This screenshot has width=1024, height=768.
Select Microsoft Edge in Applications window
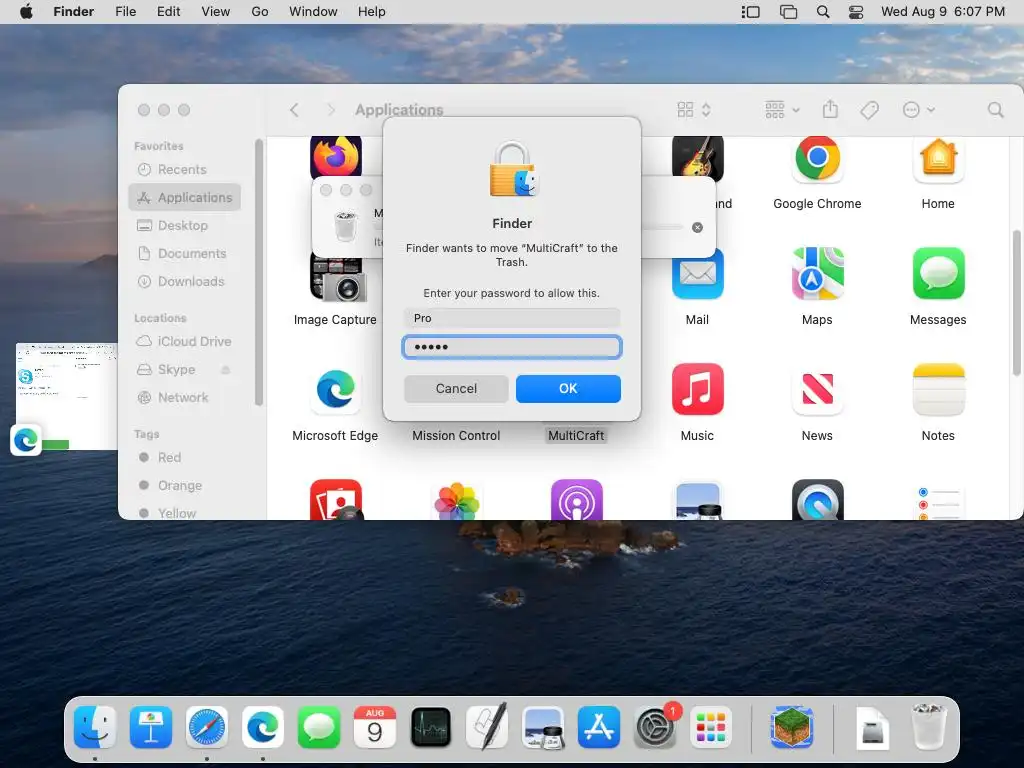(x=335, y=389)
